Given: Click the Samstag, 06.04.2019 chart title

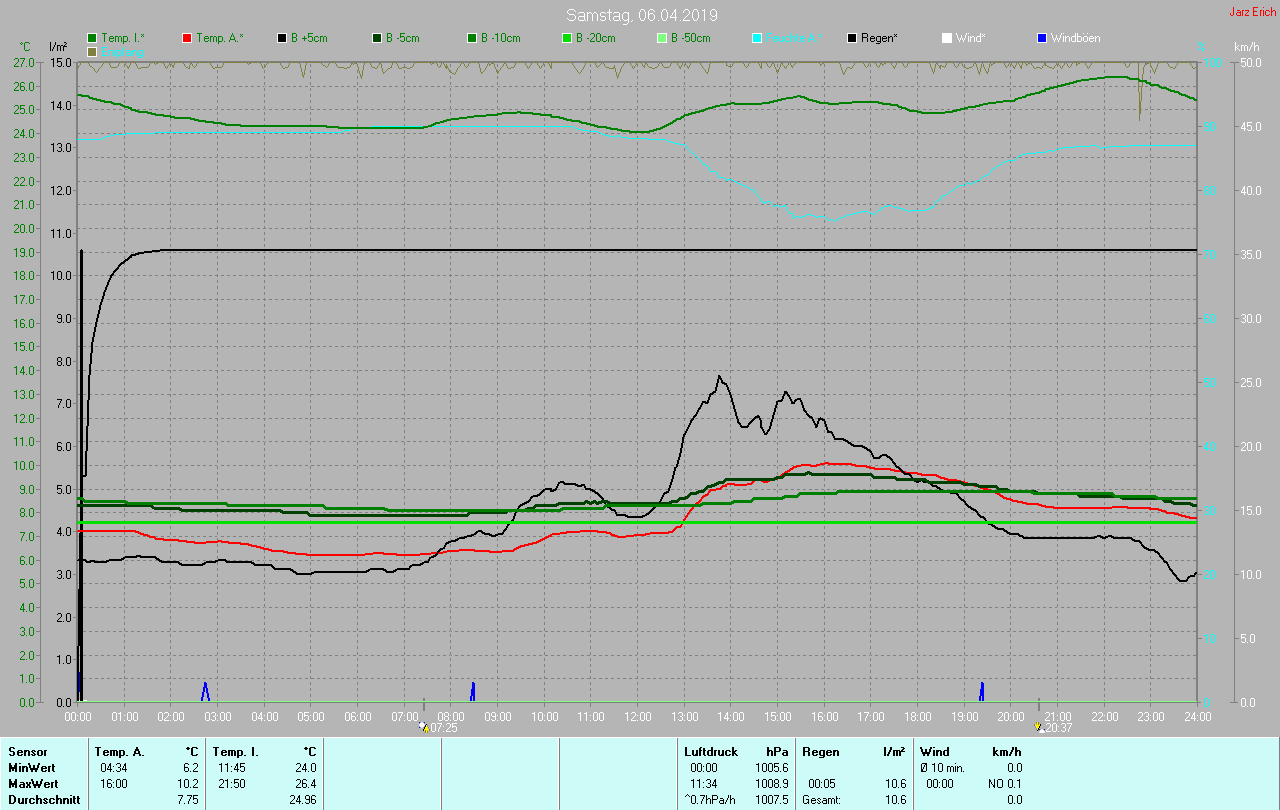Looking at the screenshot, I should tap(641, 15).
